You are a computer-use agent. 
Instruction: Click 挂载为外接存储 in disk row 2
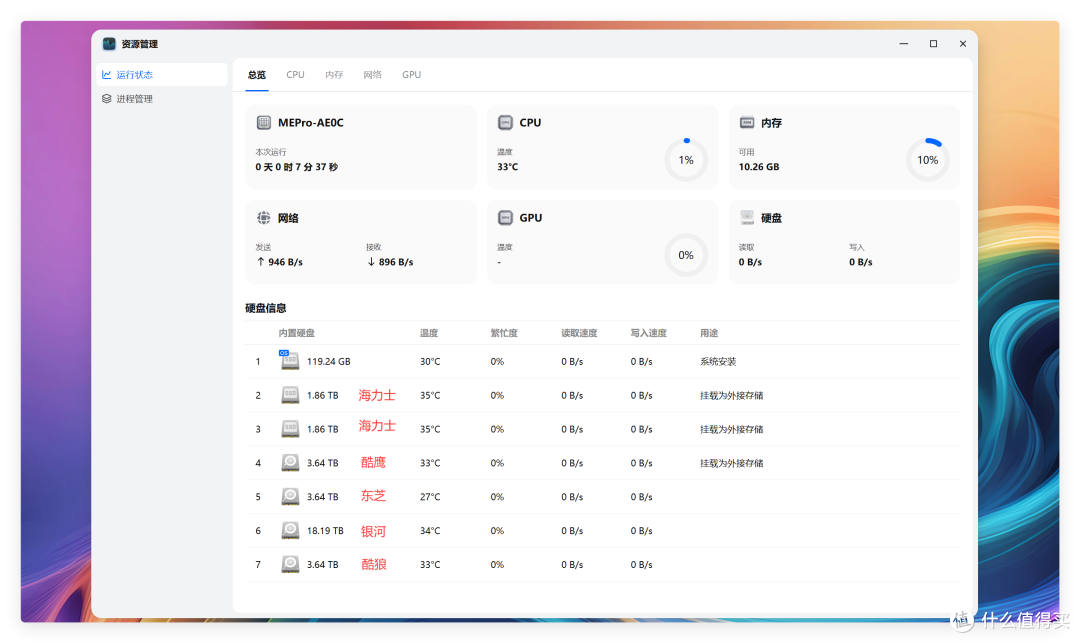(731, 395)
